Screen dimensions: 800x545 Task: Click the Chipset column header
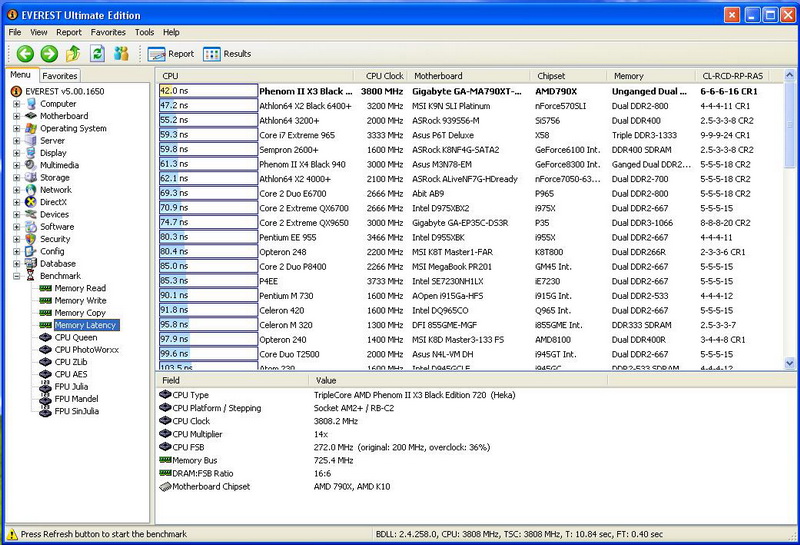tap(568, 76)
